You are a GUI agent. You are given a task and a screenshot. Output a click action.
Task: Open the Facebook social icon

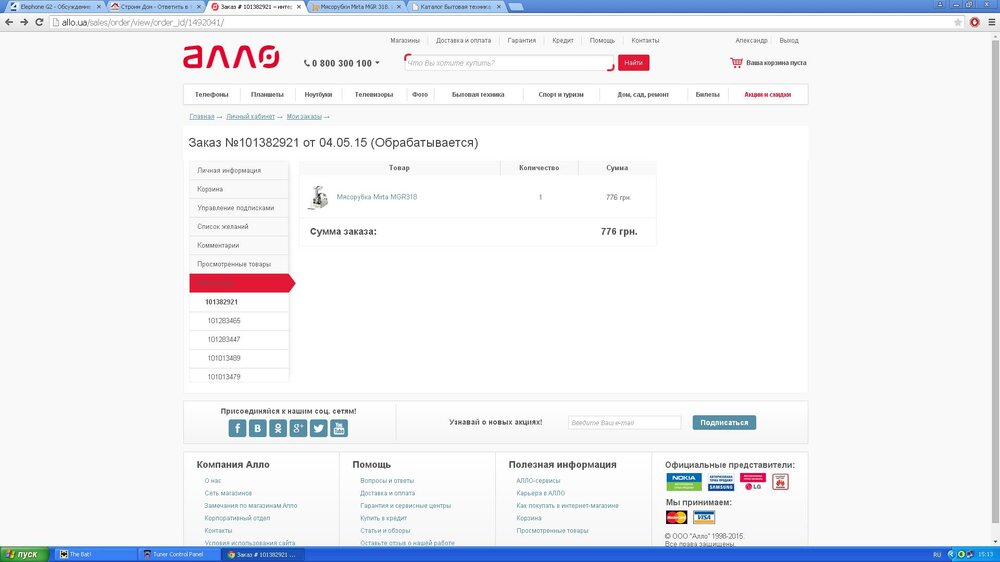coord(237,428)
